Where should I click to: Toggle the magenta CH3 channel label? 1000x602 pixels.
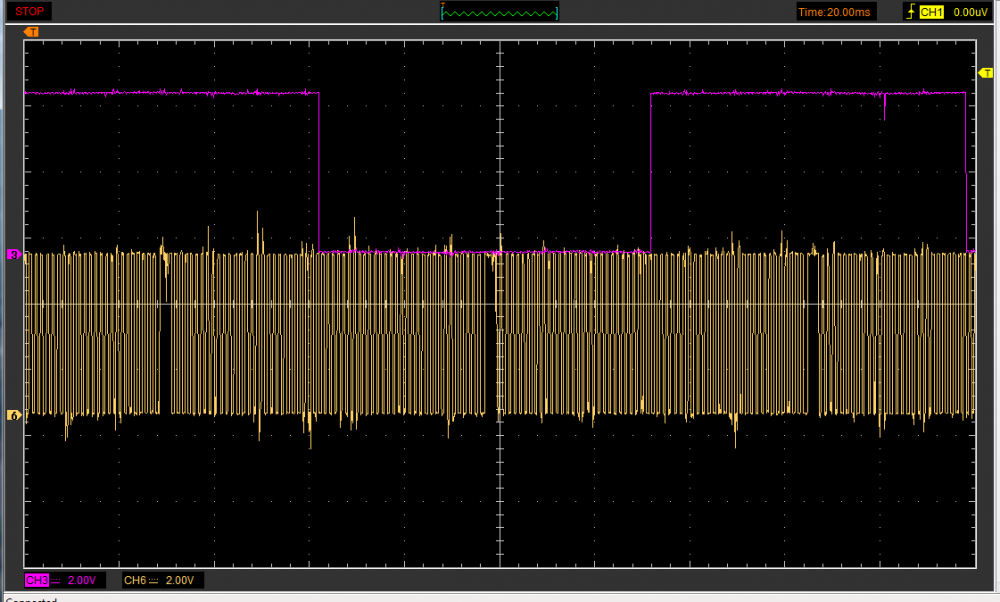tap(36, 580)
